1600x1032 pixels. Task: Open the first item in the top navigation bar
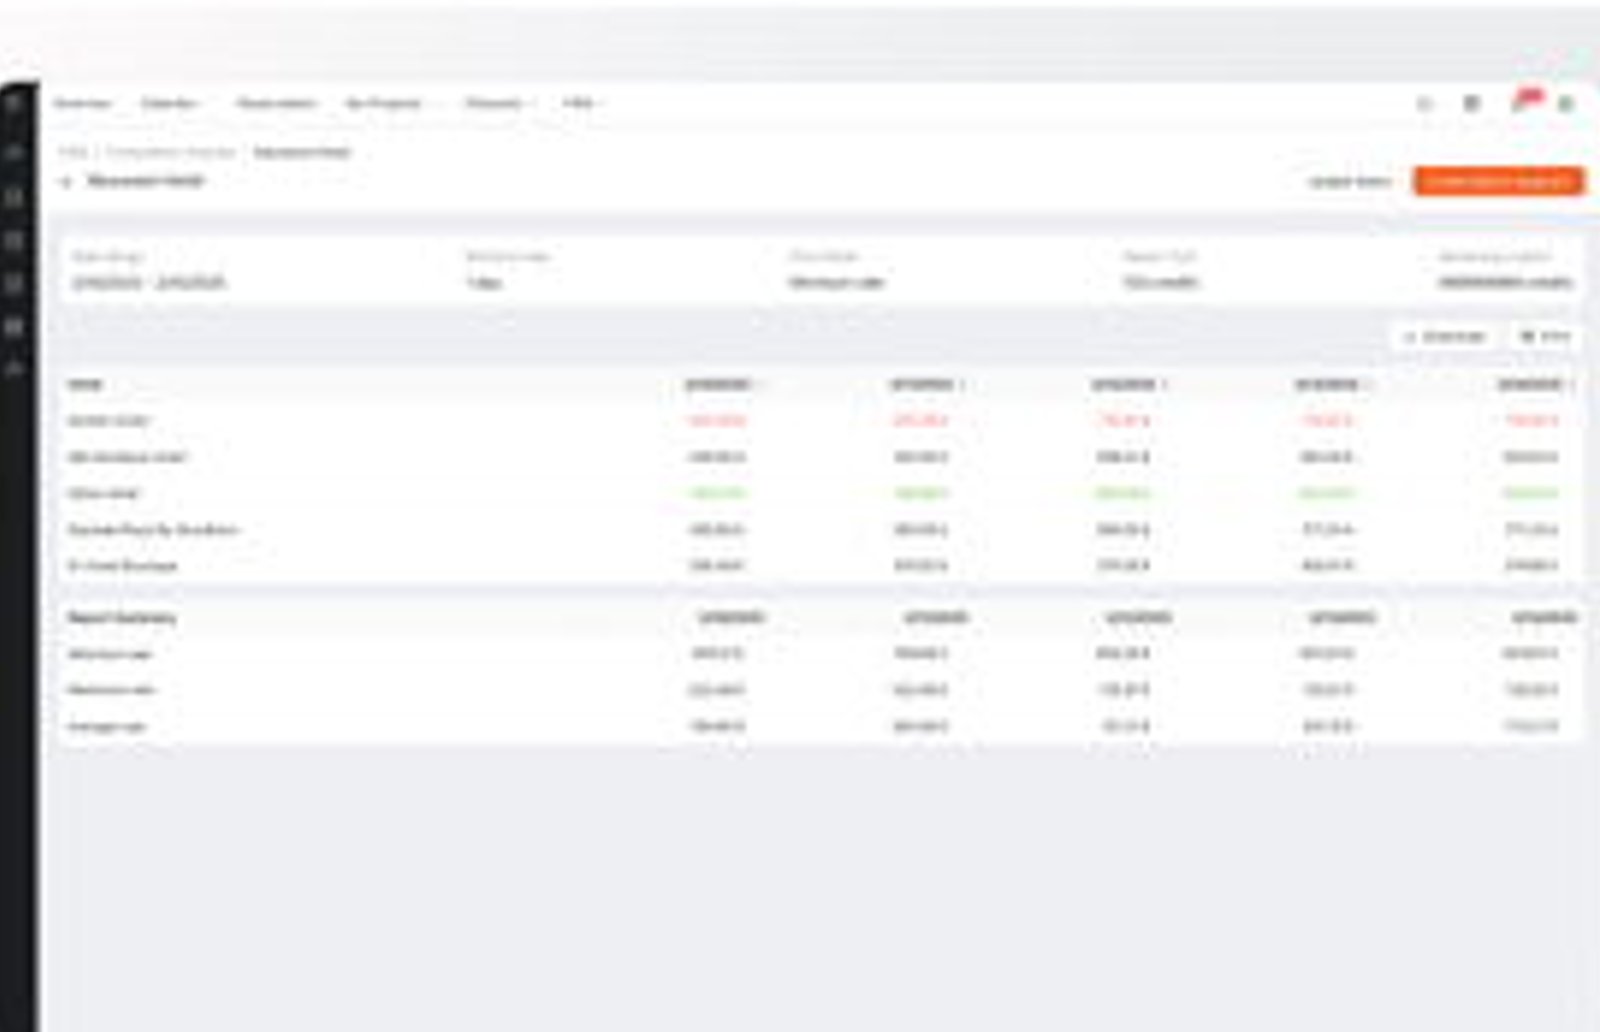[x=82, y=103]
